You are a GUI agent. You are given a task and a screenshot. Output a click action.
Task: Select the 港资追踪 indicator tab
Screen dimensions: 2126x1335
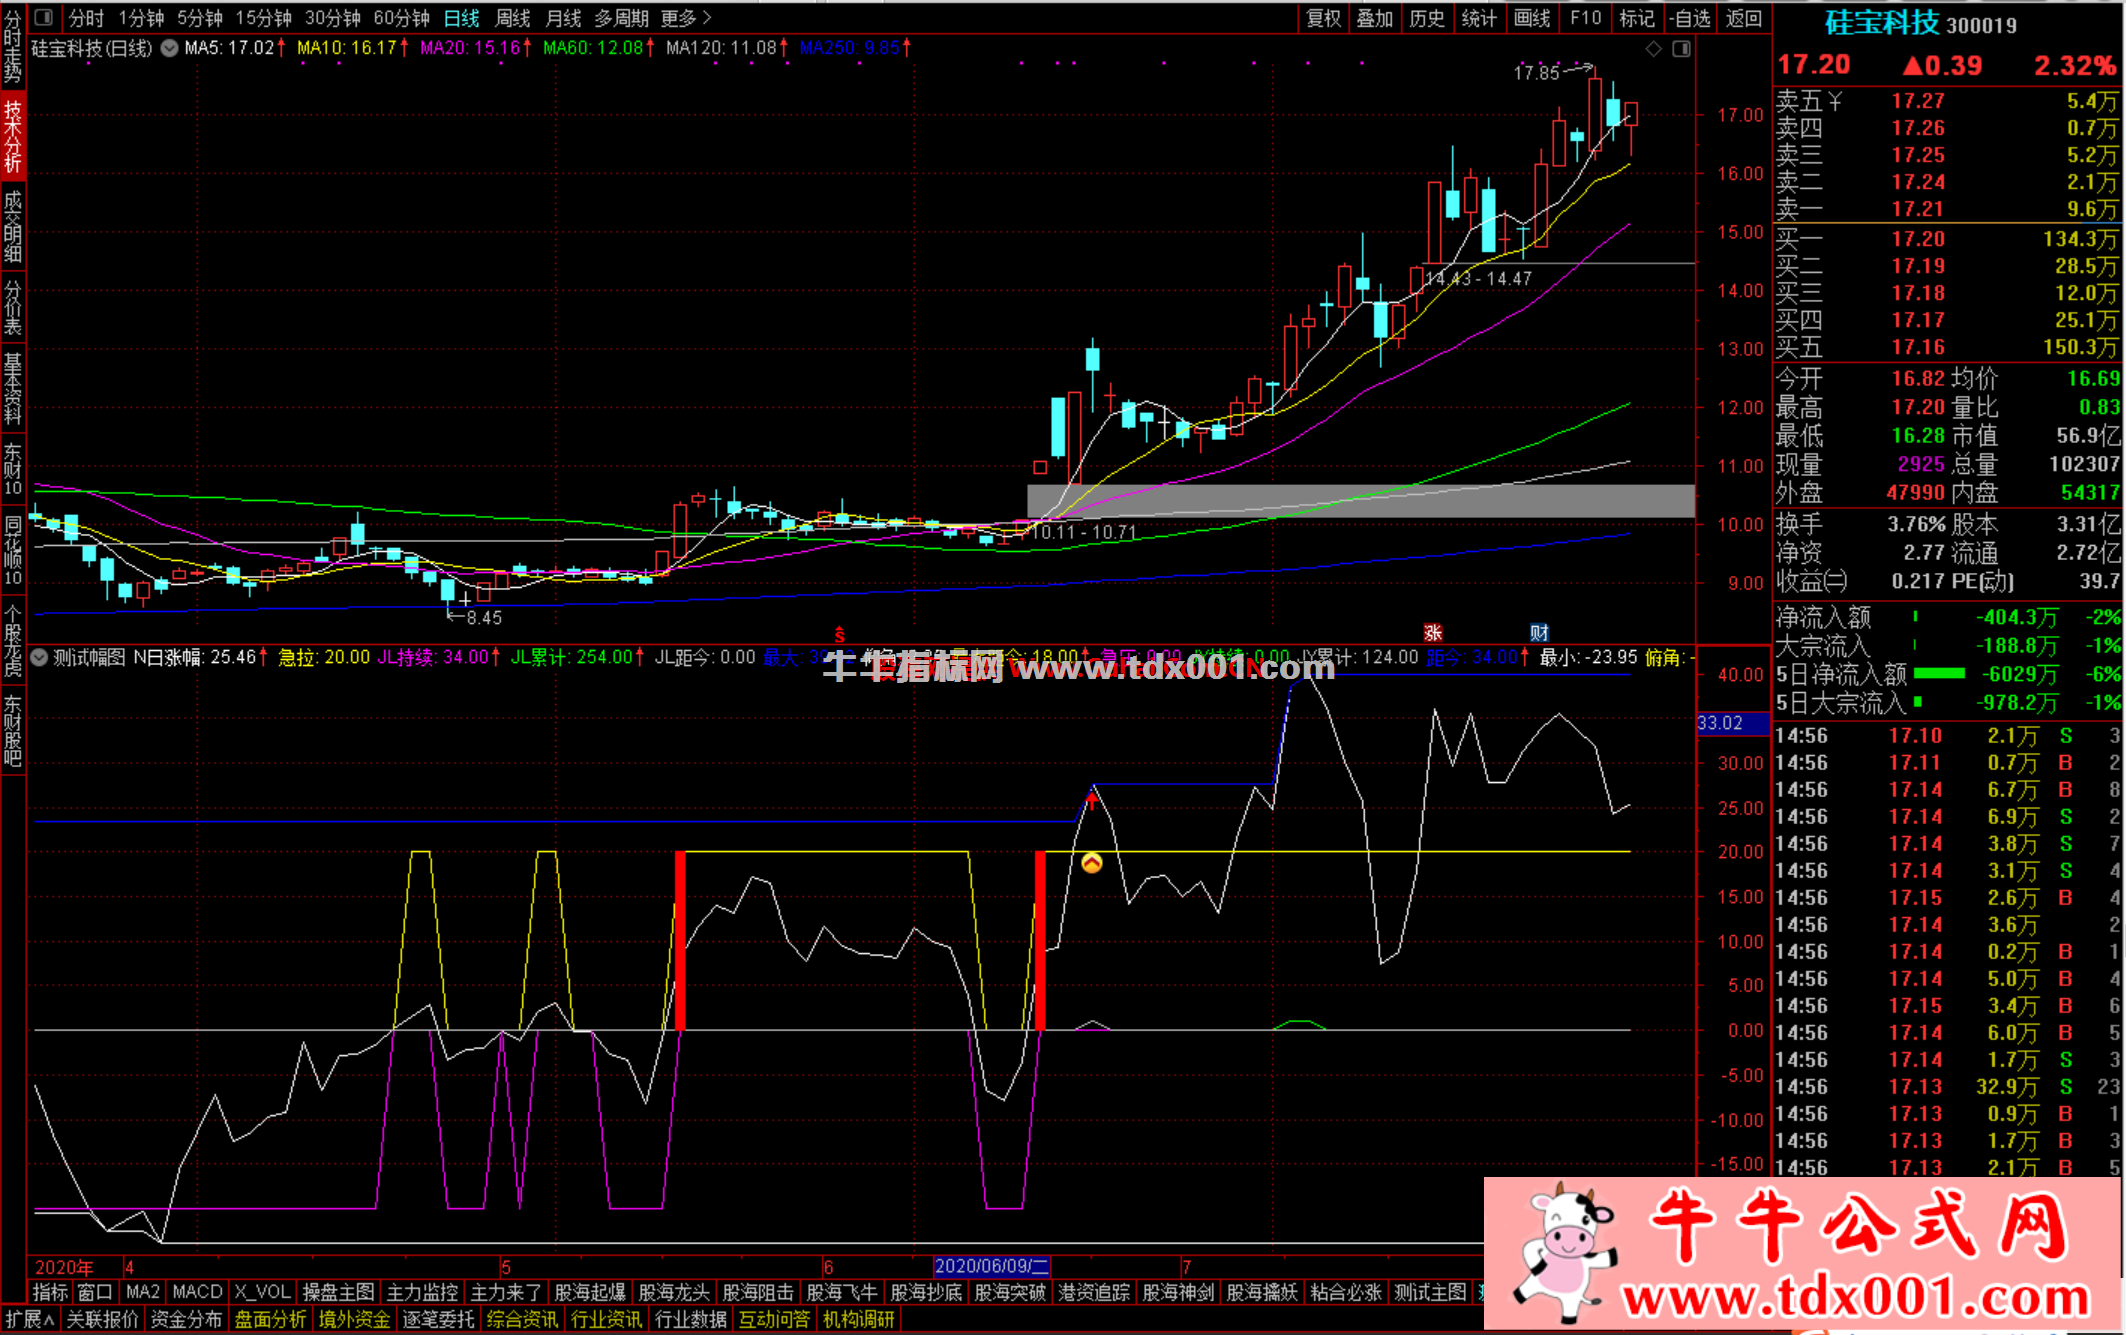point(1094,1292)
